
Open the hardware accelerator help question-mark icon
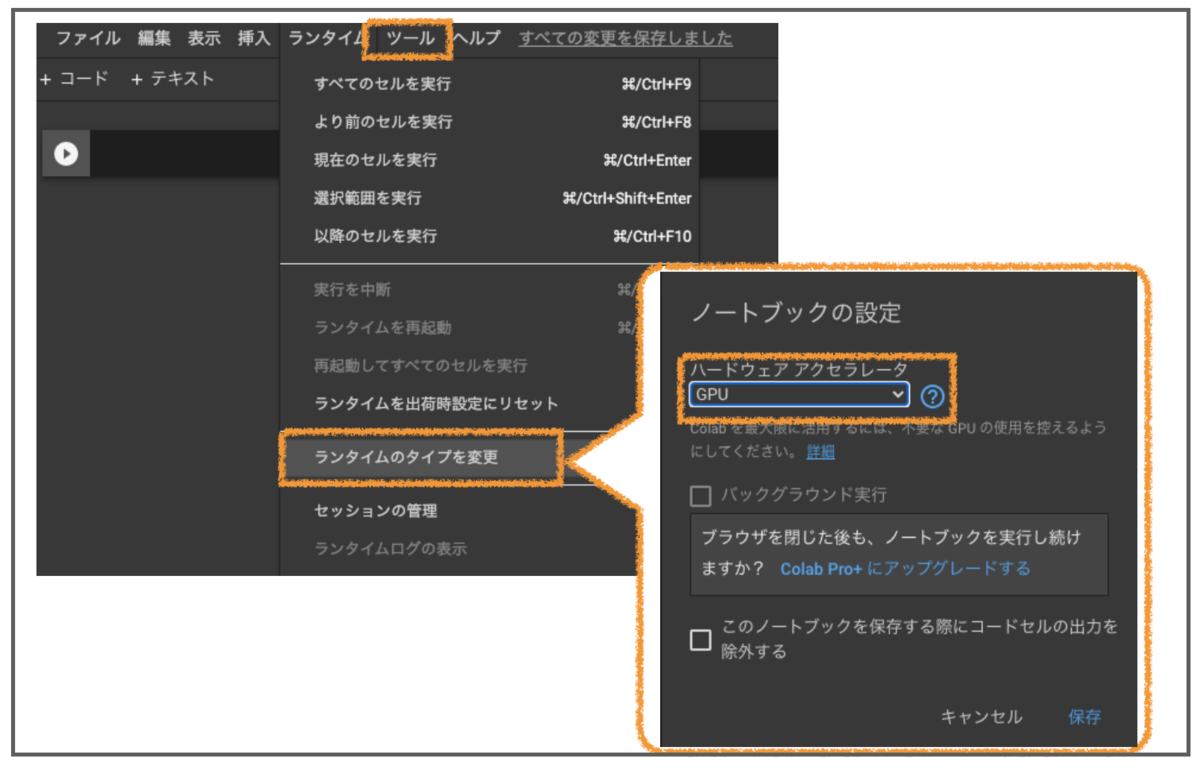[x=932, y=396]
